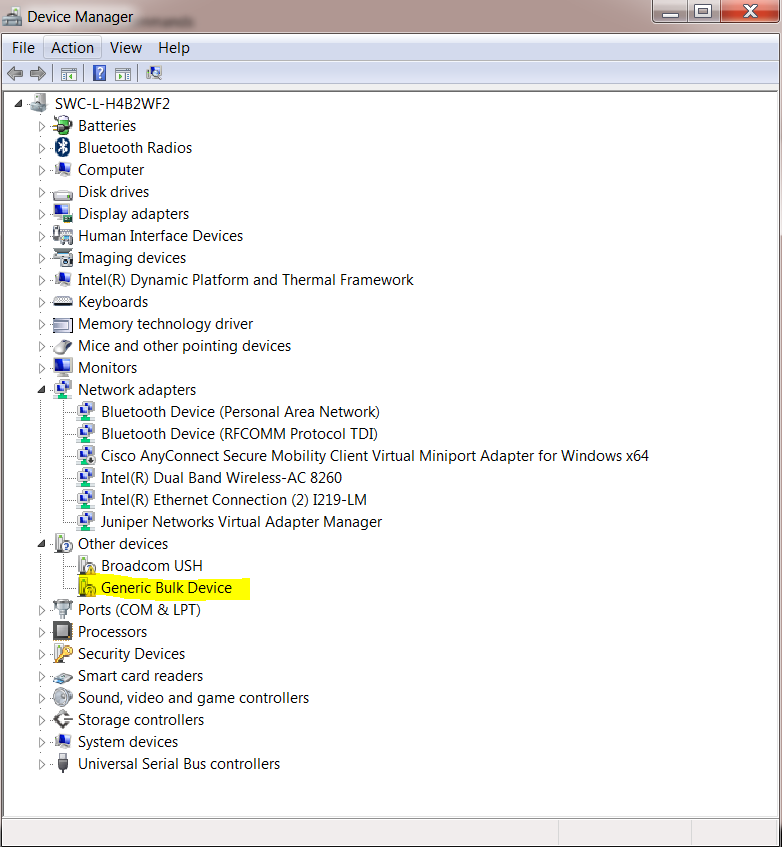The width and height of the screenshot is (782, 847).
Task: Select Generic Bulk Device entry
Action: click(x=166, y=588)
